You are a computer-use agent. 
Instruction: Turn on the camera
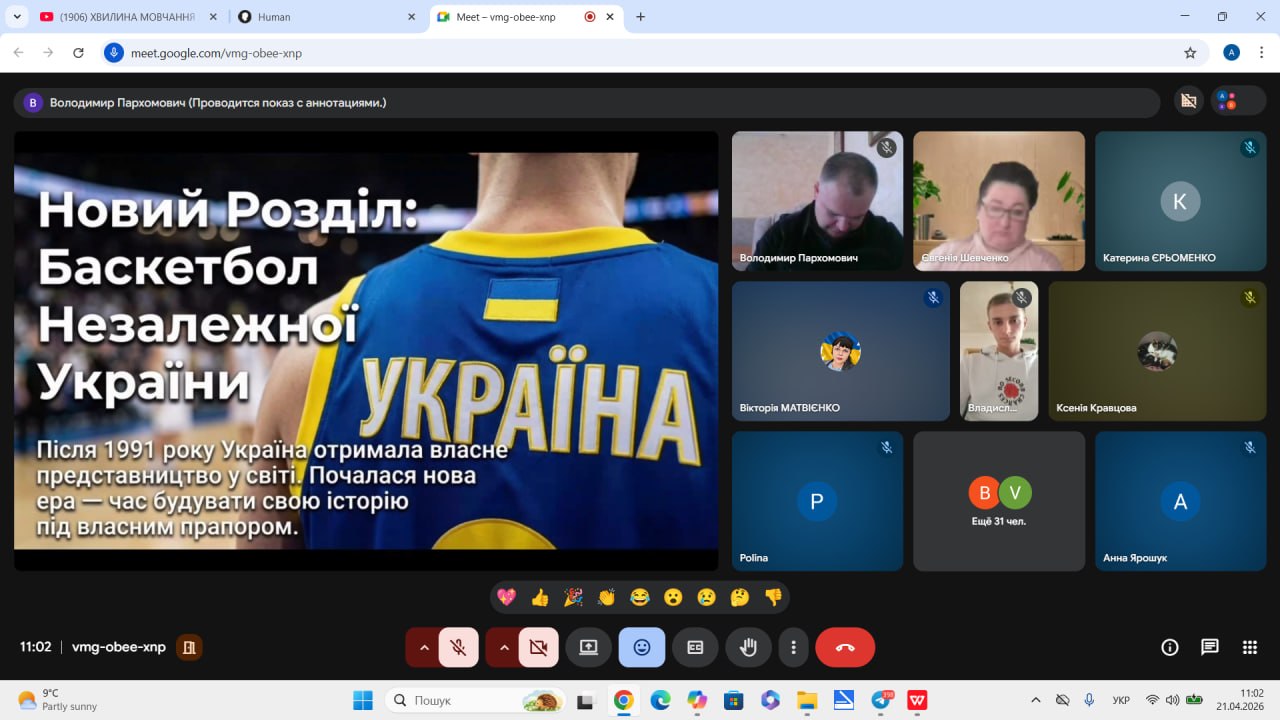click(539, 648)
